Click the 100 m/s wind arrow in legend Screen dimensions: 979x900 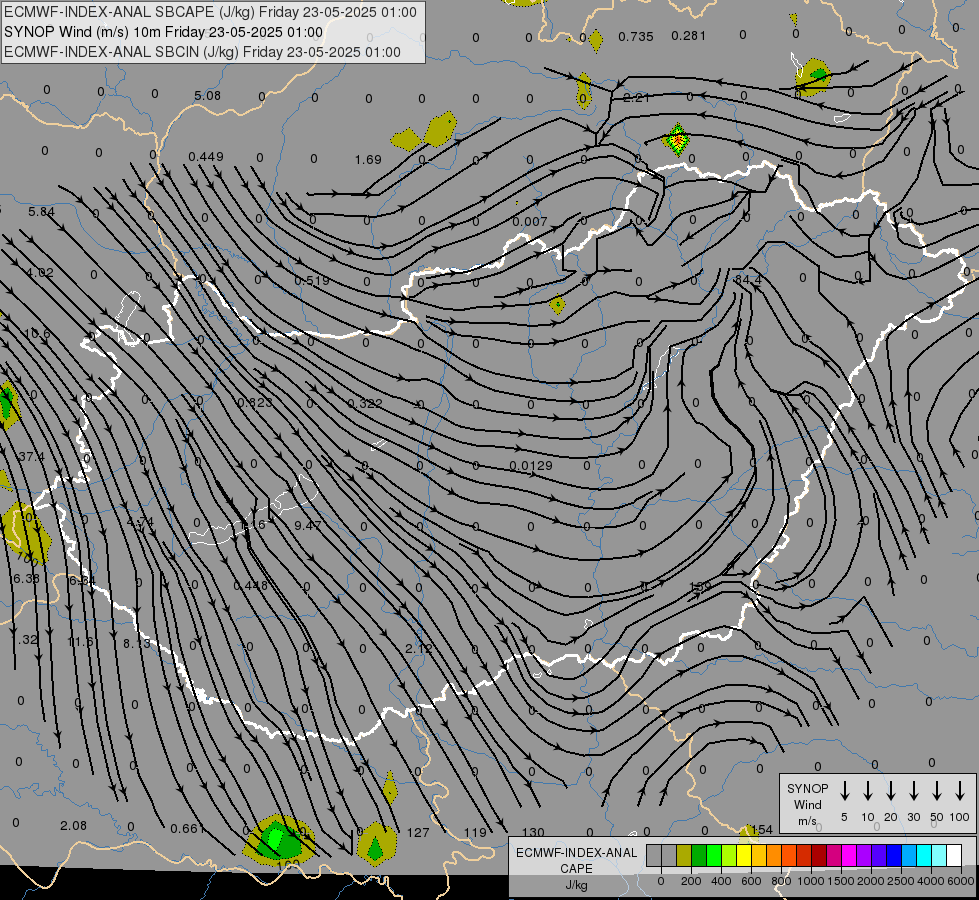tap(960, 791)
